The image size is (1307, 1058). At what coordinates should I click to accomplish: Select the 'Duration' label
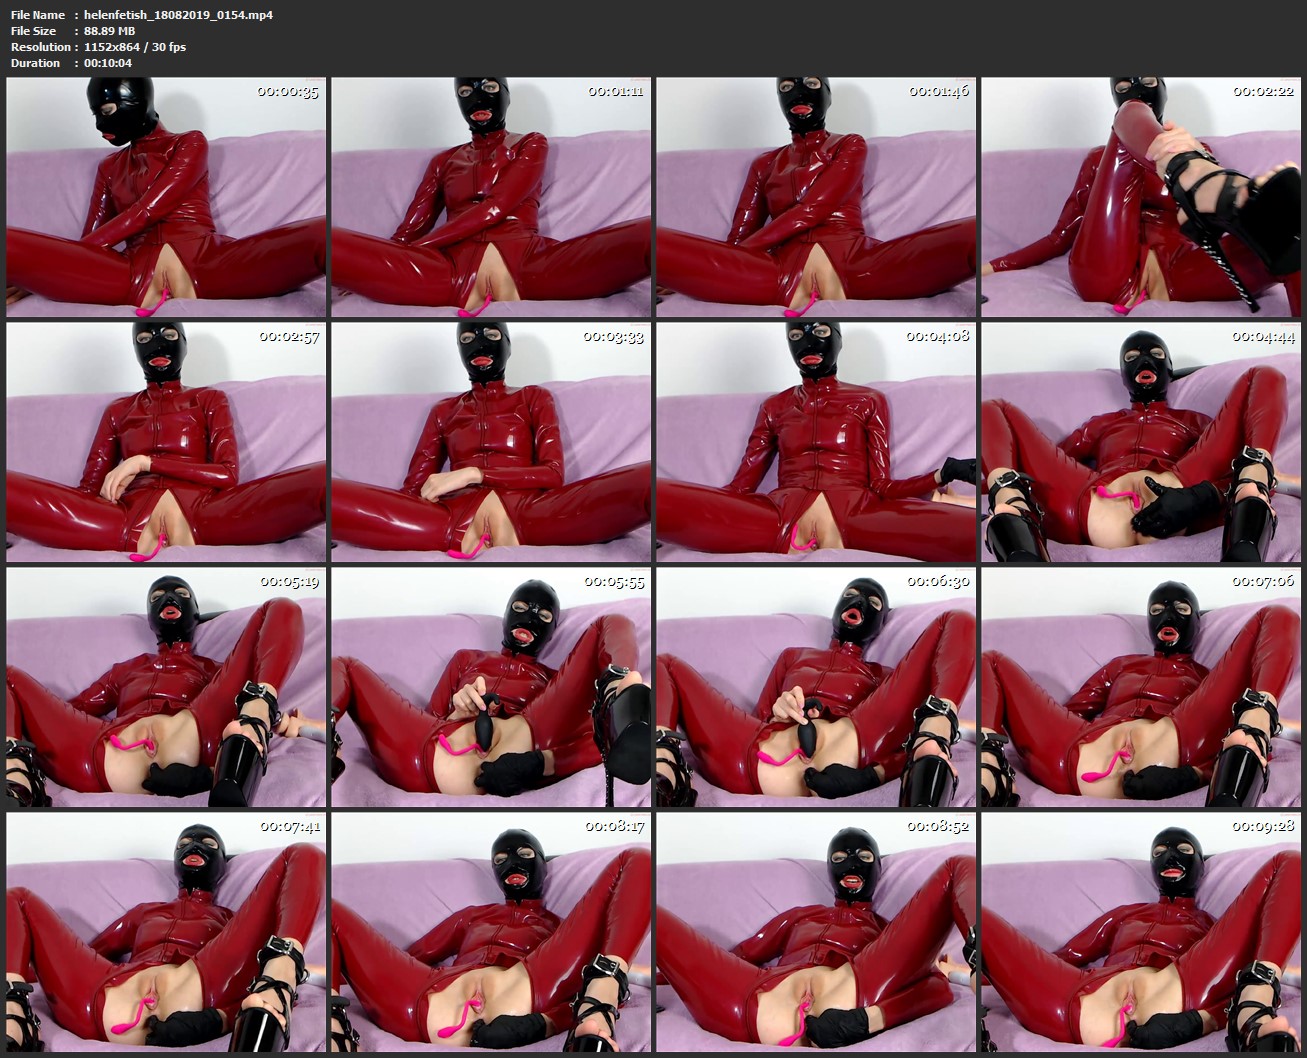point(35,63)
